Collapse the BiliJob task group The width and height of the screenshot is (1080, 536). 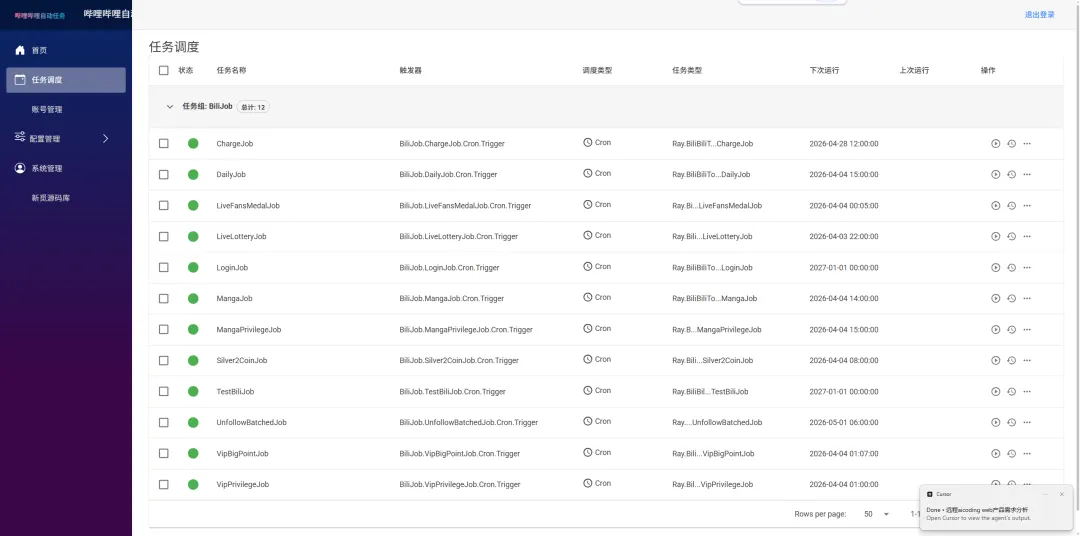[x=170, y=107]
